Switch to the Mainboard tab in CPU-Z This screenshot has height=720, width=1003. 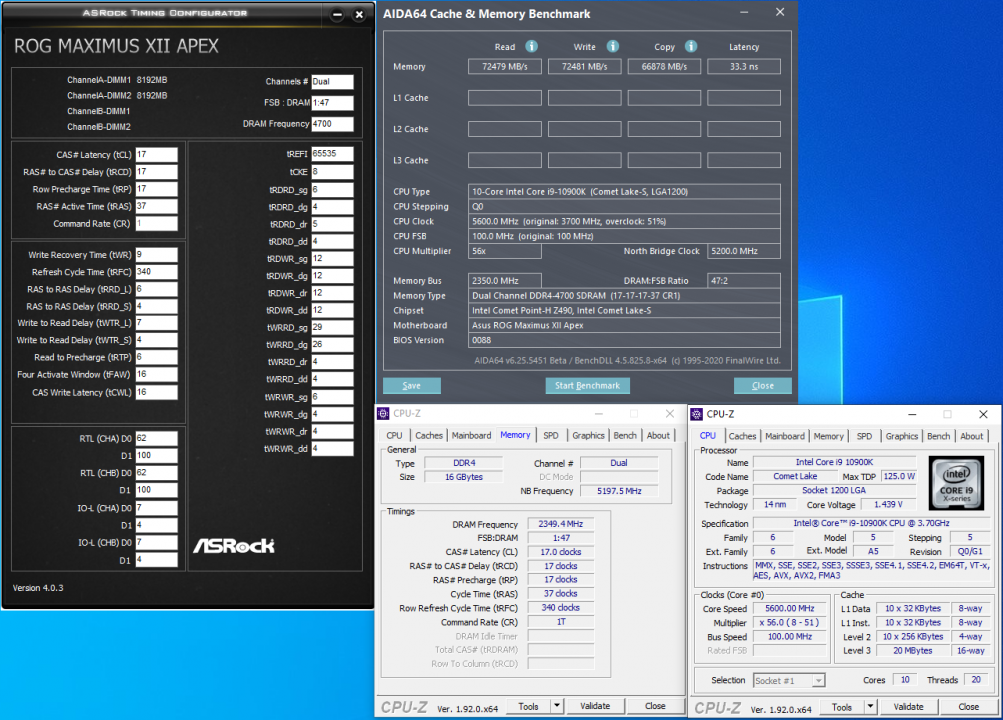click(x=471, y=435)
